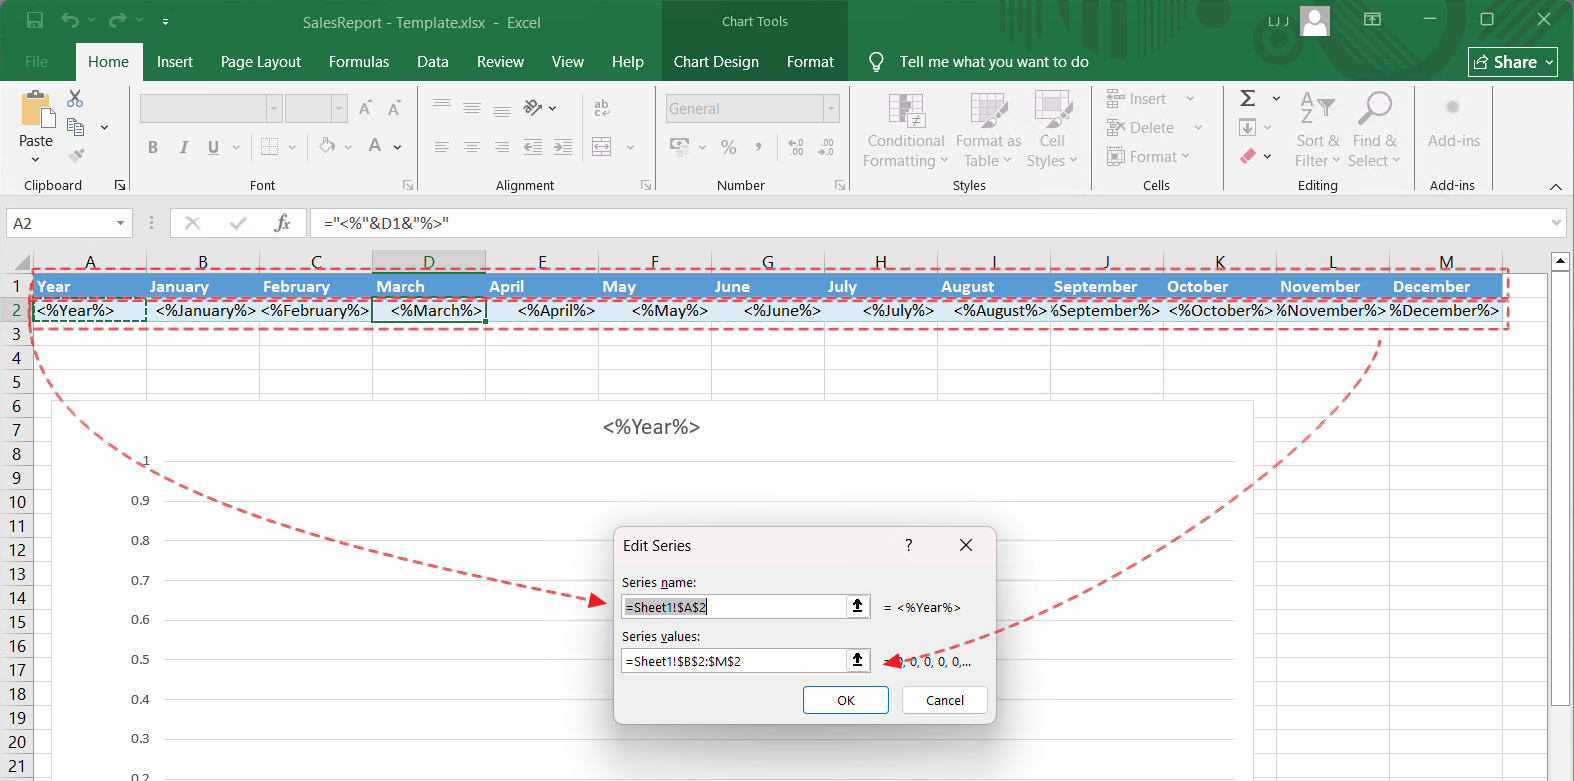Toggle Bold formatting
The image size is (1574, 781).
click(153, 147)
